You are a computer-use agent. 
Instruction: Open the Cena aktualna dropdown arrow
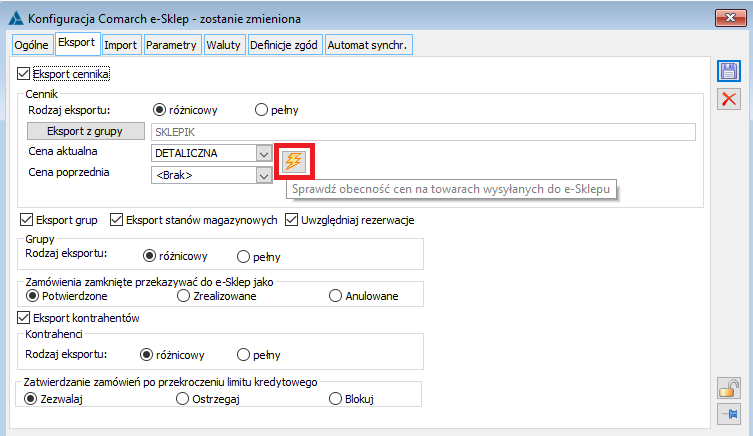[264, 154]
